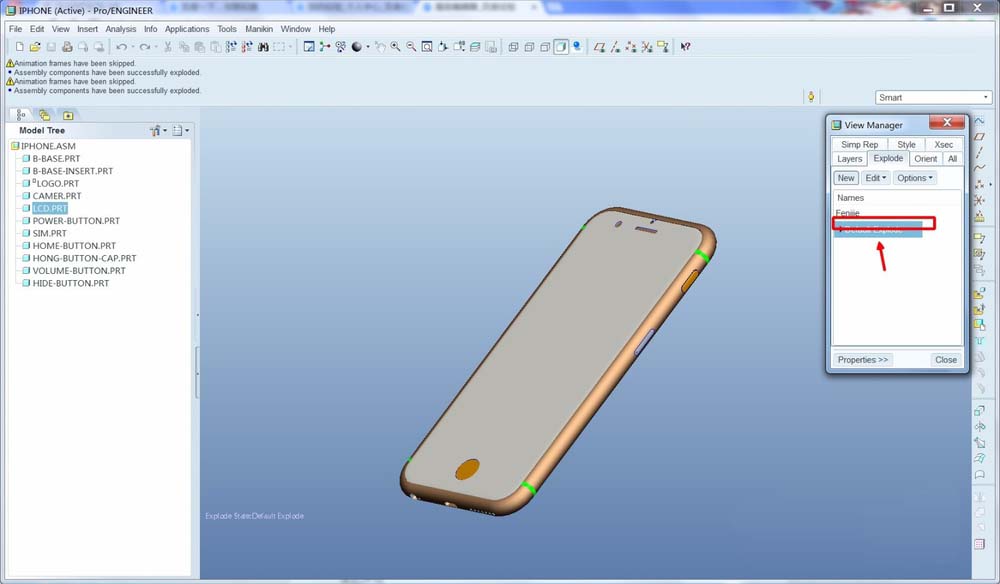
Task: Click the Repaint screen icon
Action: tap(309, 47)
